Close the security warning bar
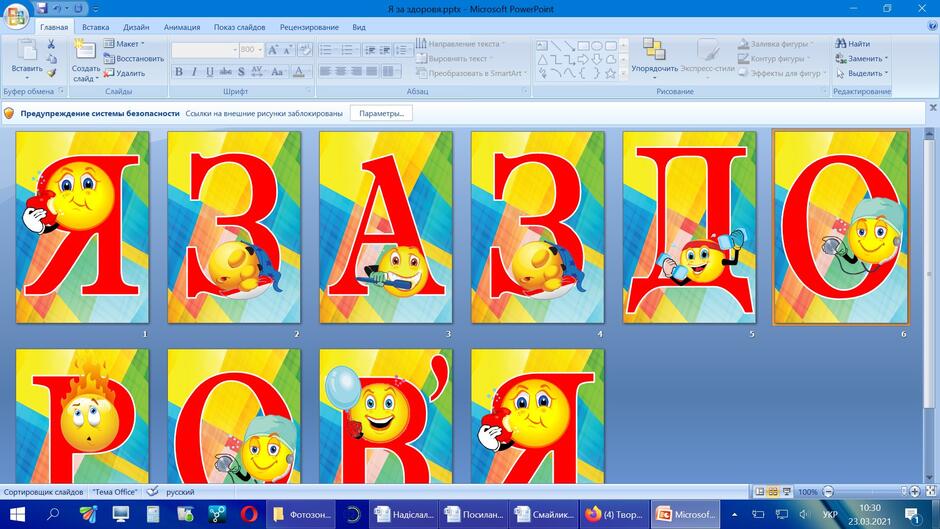The height and width of the screenshot is (529, 940). (x=933, y=107)
